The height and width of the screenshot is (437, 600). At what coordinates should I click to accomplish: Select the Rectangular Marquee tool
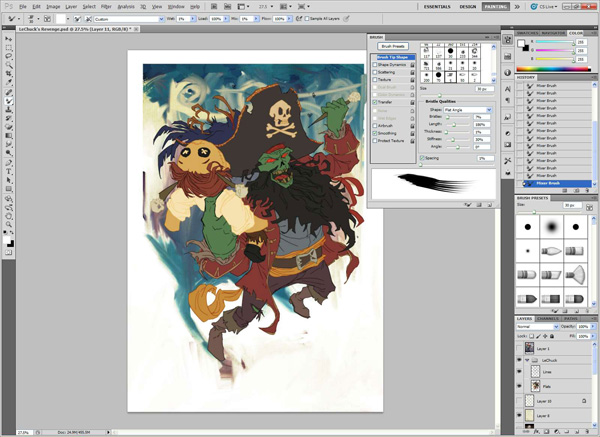tap(8, 48)
